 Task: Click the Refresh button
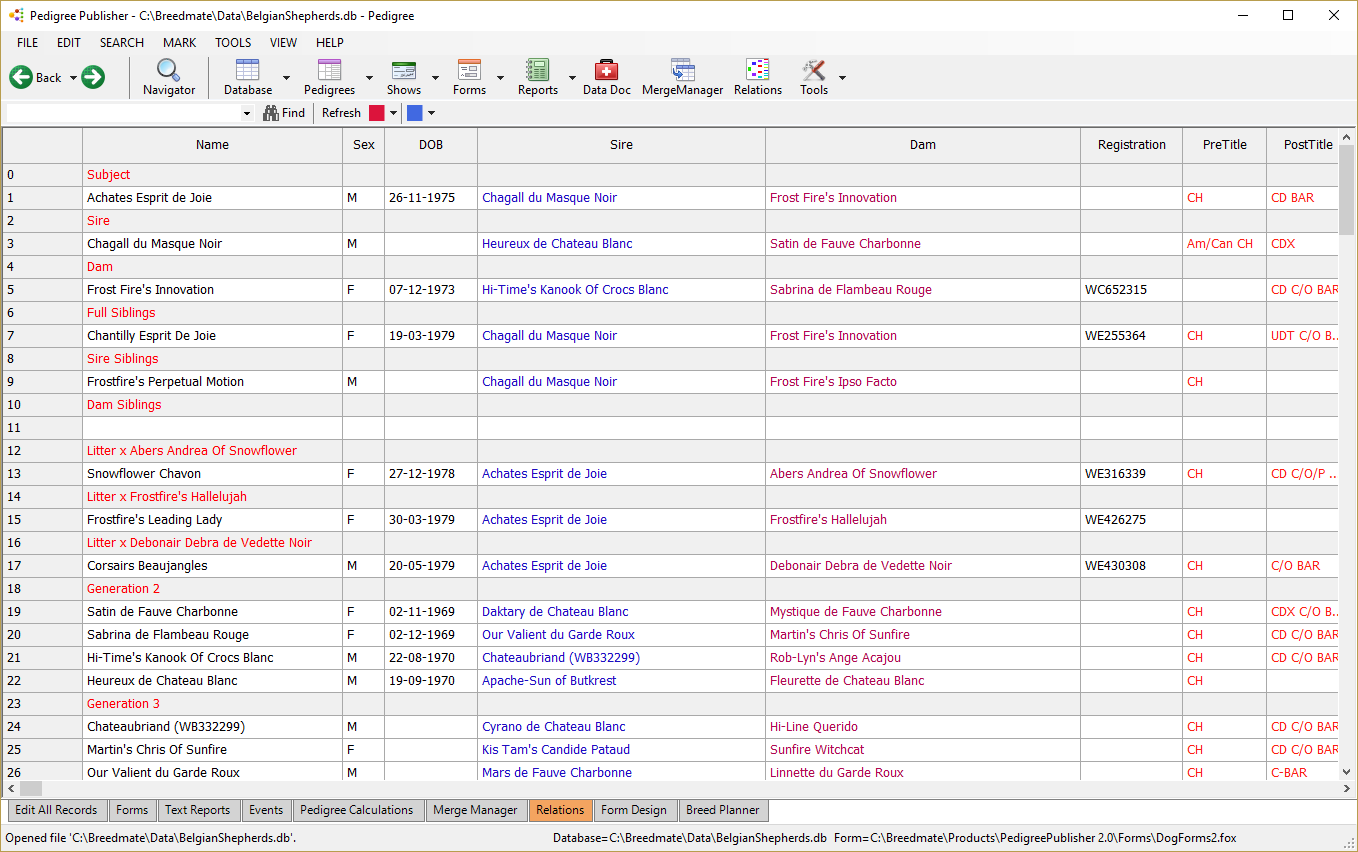(341, 113)
